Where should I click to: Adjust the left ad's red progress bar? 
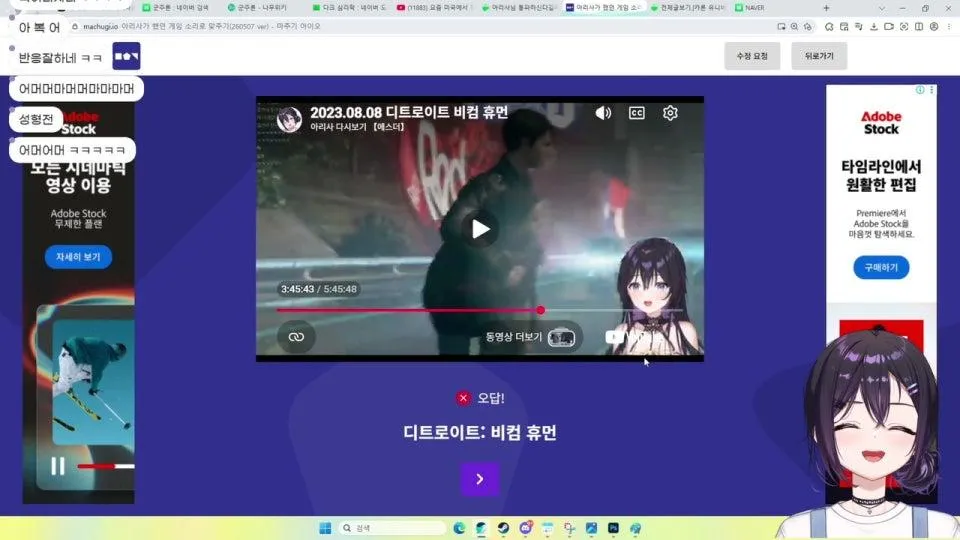pyautogui.click(x=105, y=467)
